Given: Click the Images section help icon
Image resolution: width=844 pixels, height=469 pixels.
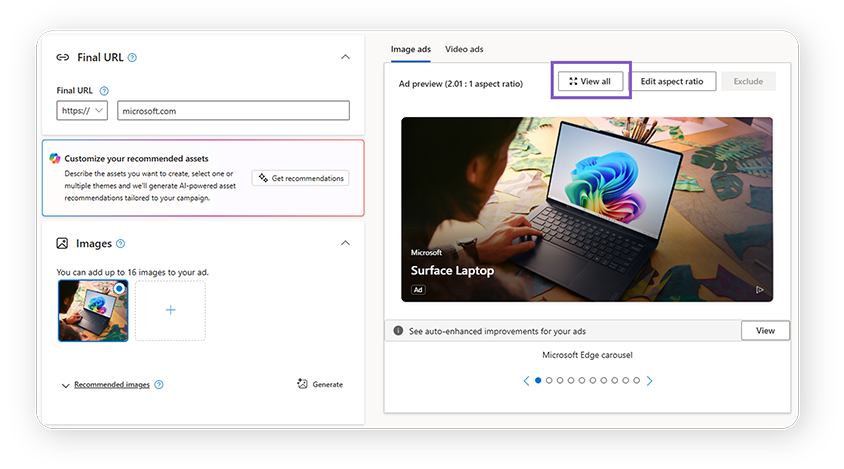Looking at the screenshot, I should pyautogui.click(x=121, y=244).
